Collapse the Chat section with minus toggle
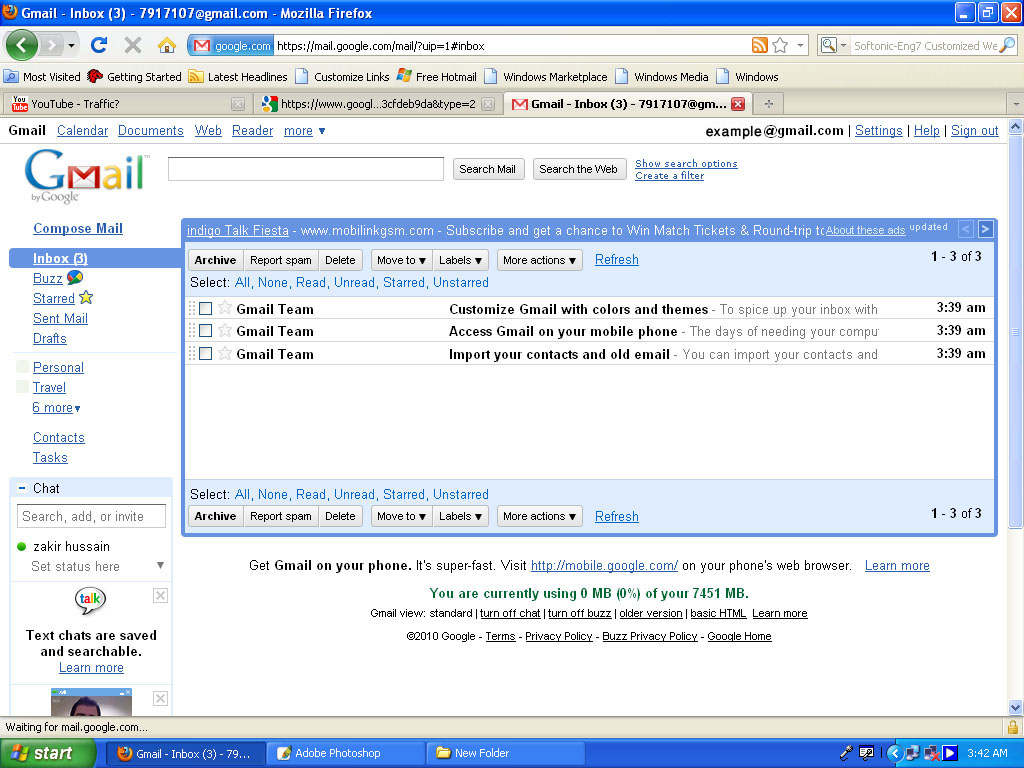 tap(22, 488)
